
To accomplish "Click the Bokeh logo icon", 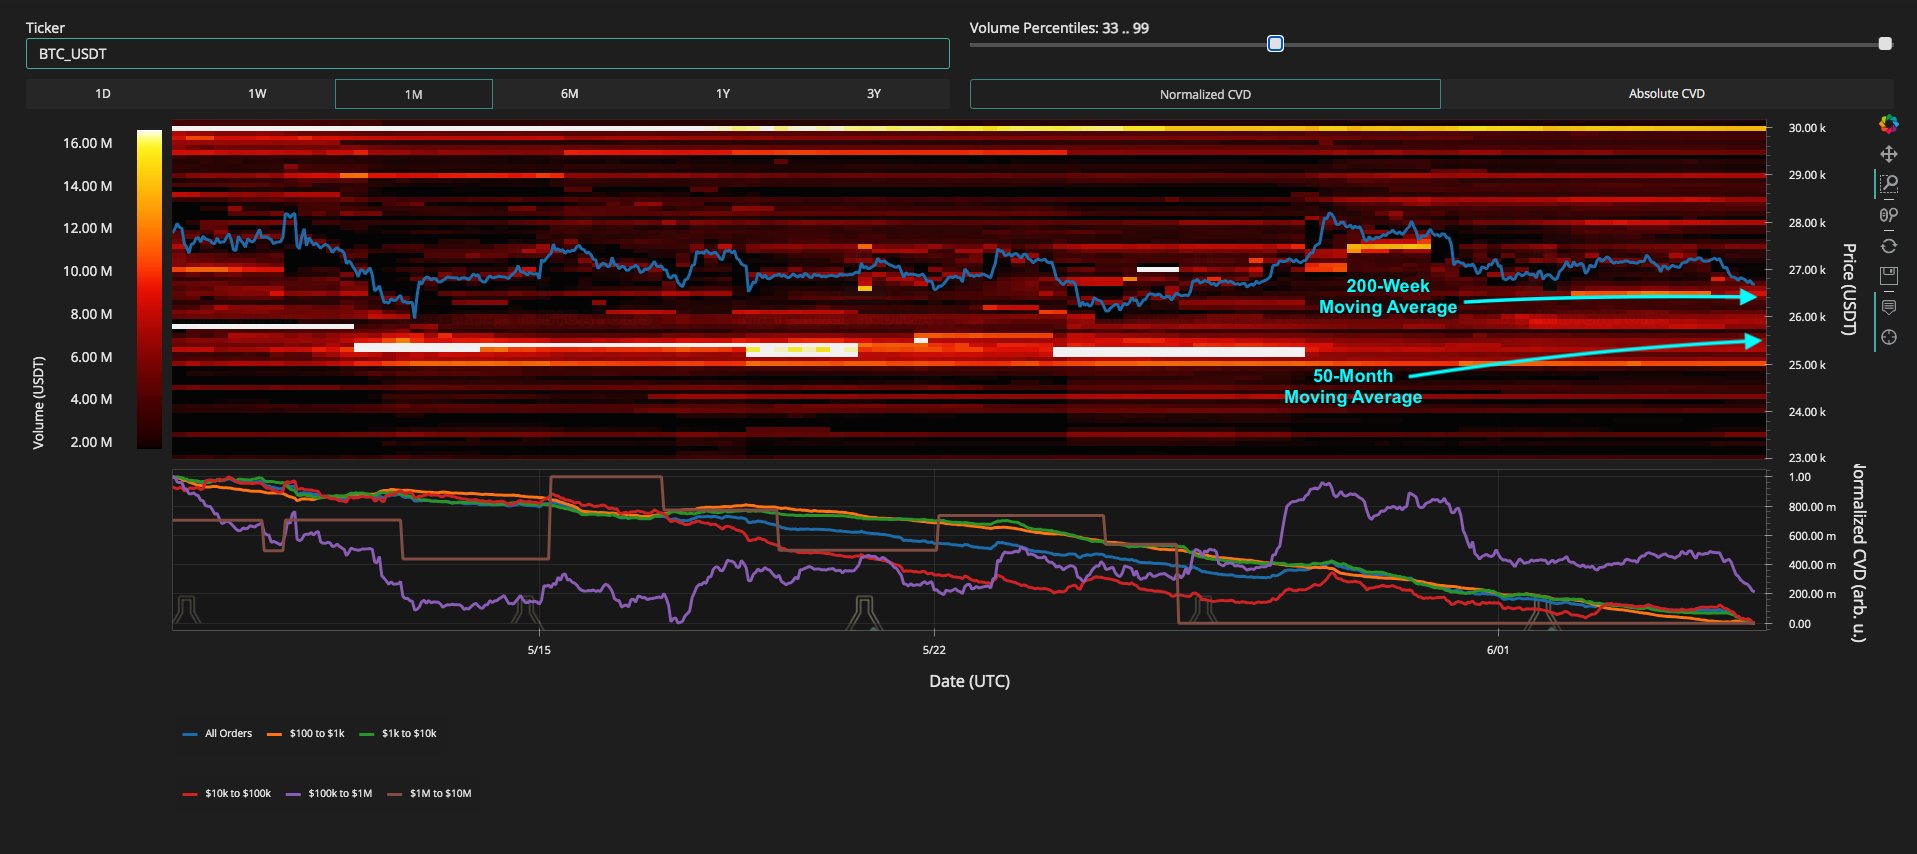I will point(1888,124).
